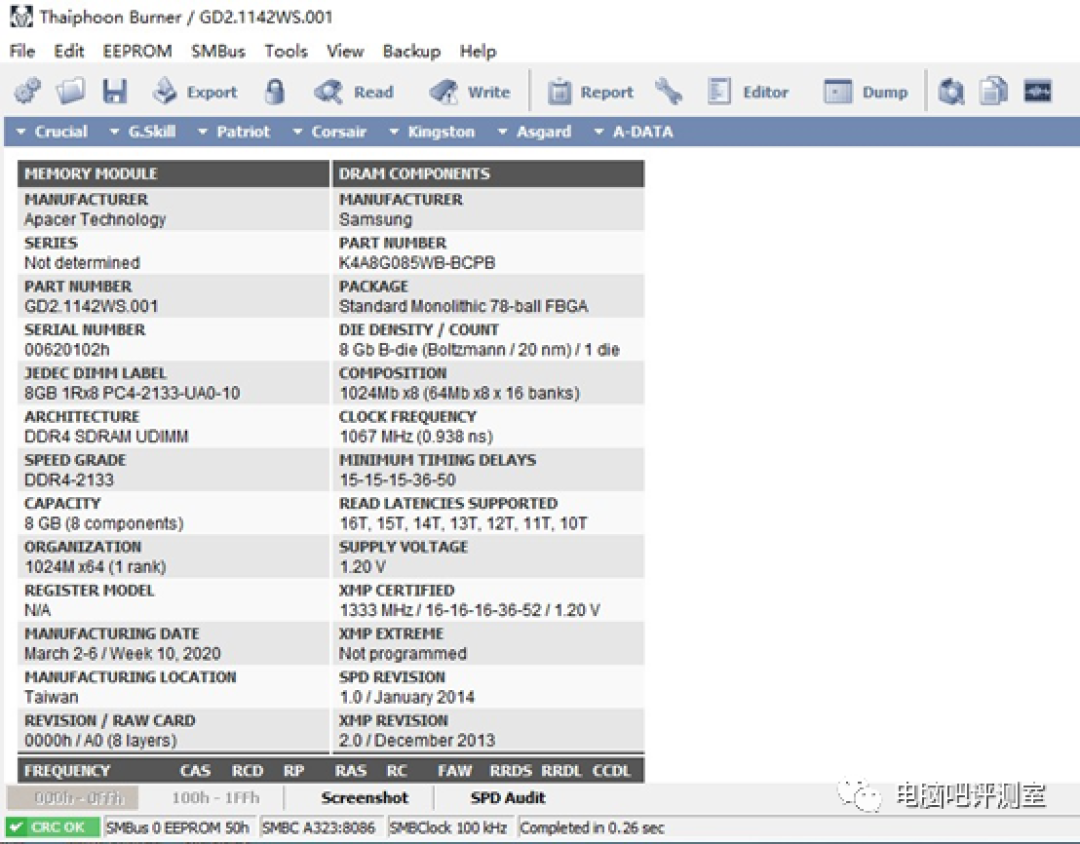Image resolution: width=1080 pixels, height=844 pixels.
Task: Expand the Asgard dropdown
Action: [534, 132]
